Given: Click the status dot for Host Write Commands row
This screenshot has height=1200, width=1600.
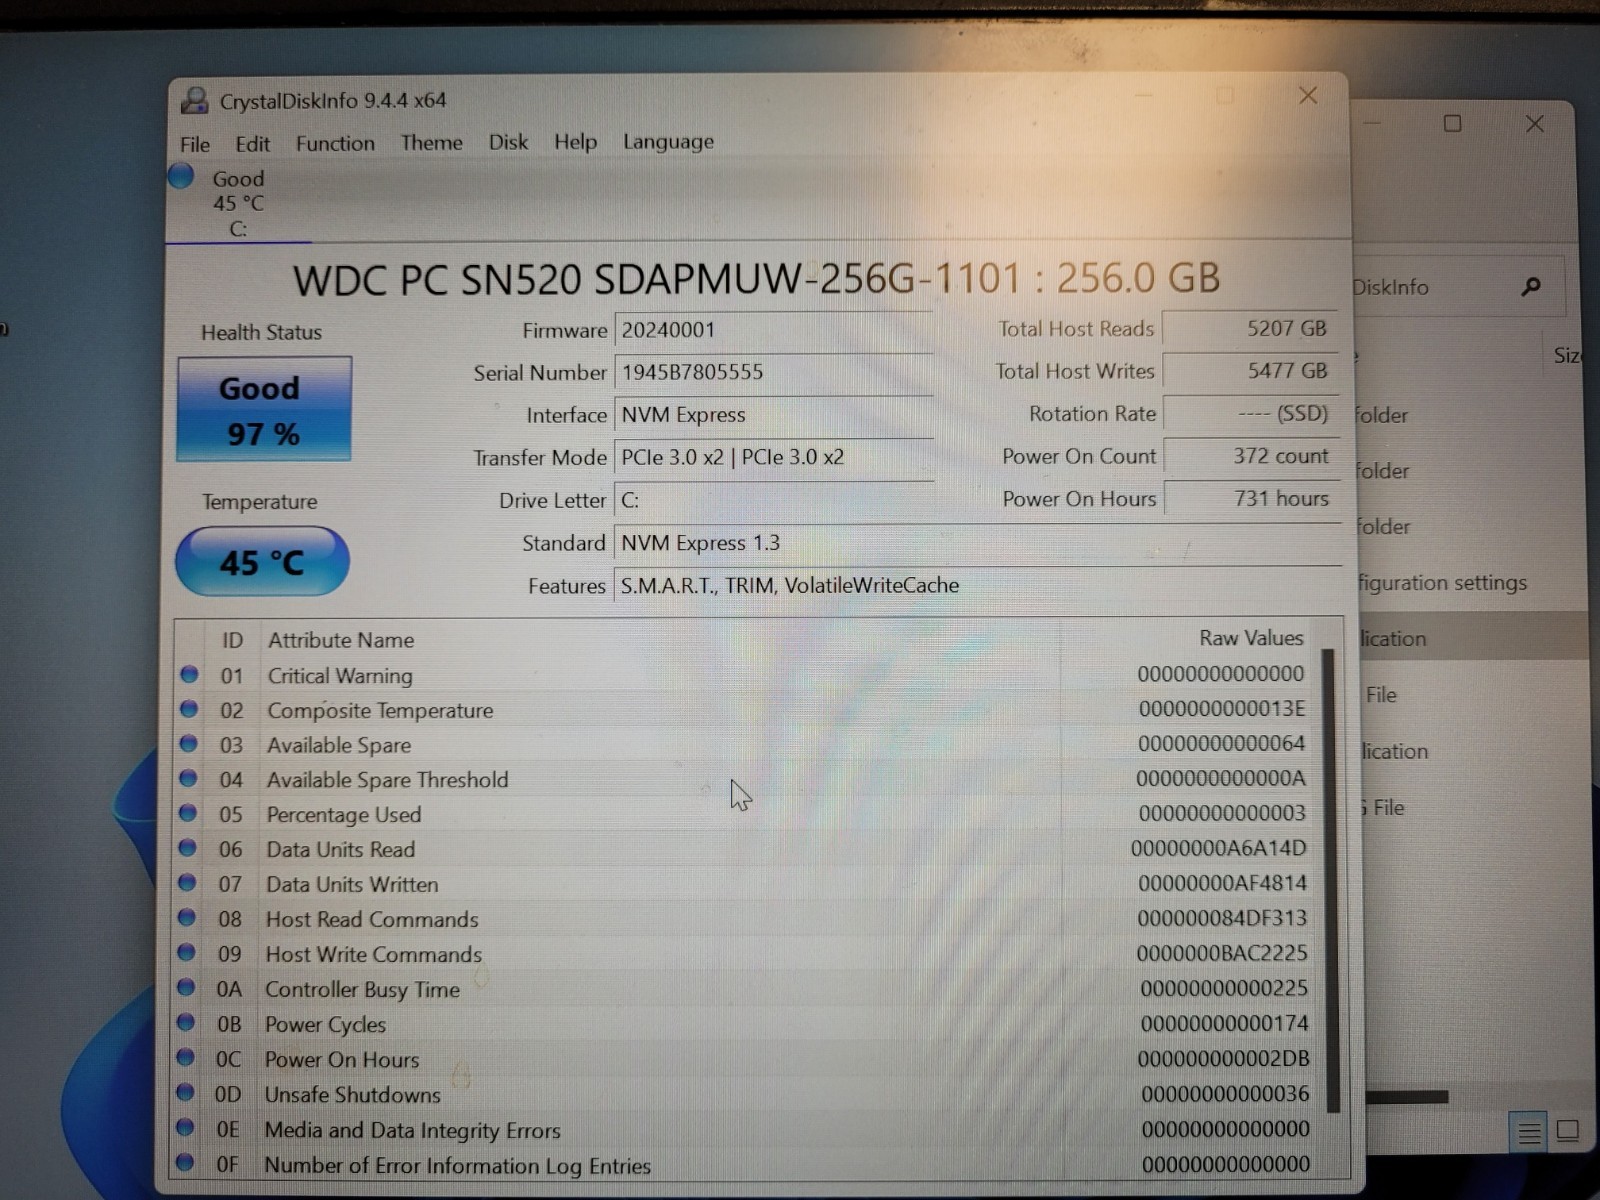Looking at the screenshot, I should (186, 953).
